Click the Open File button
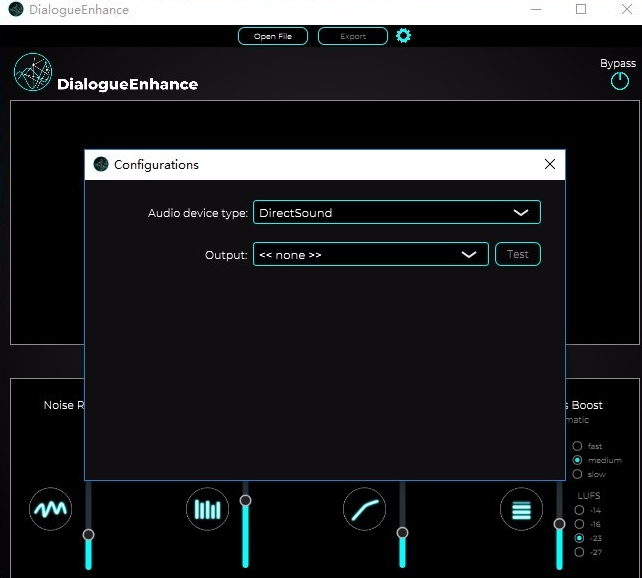The height and width of the screenshot is (578, 642). [273, 36]
